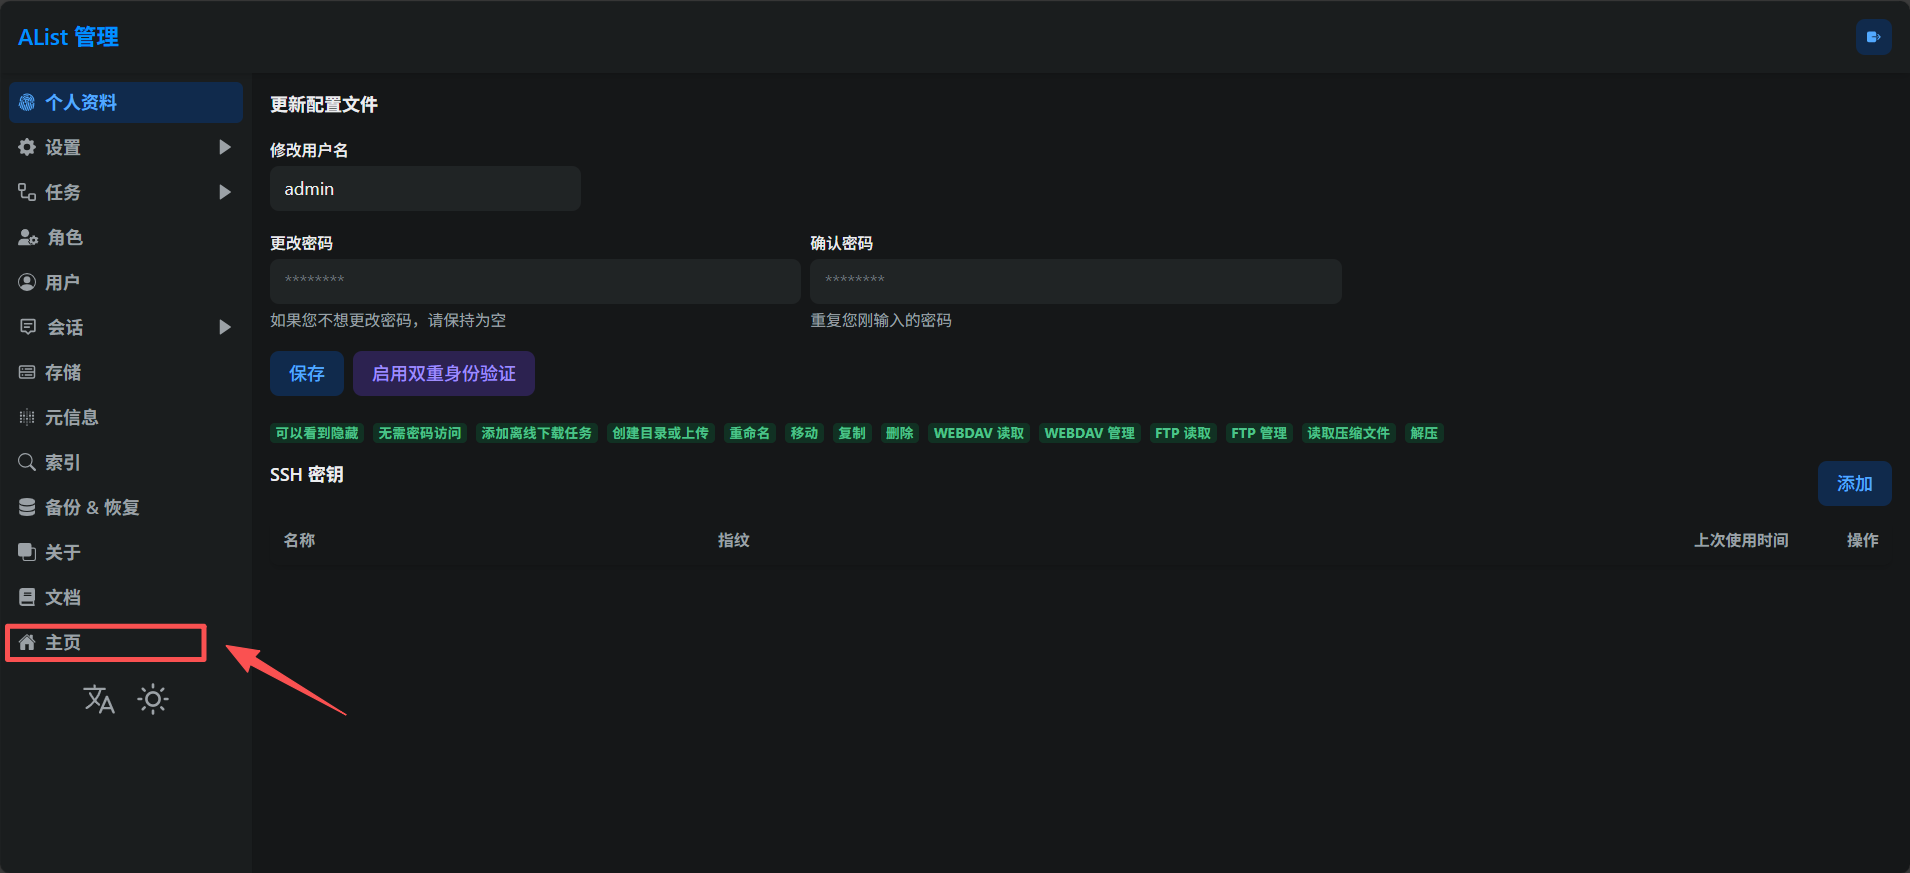This screenshot has width=1910, height=873.
Task: Click the 角色 roles icon
Action: click(x=28, y=238)
